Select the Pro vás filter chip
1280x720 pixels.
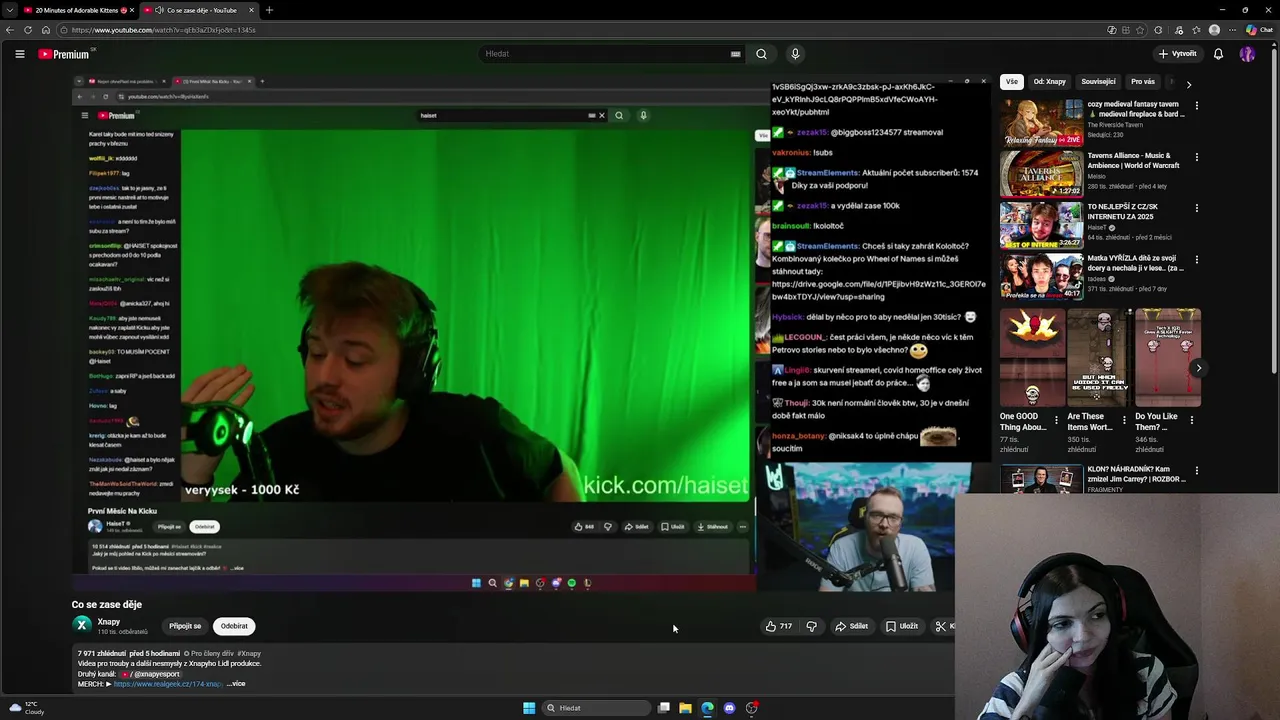[x=1143, y=82]
